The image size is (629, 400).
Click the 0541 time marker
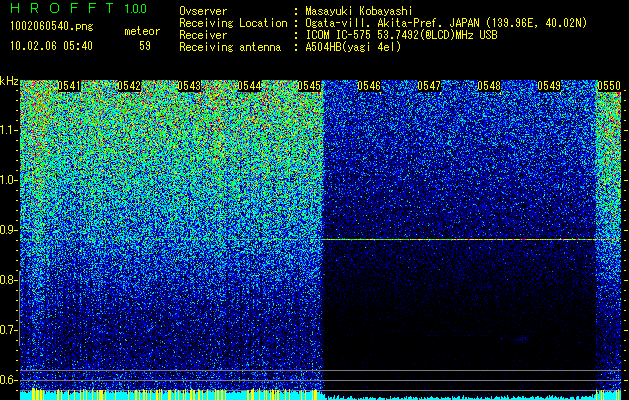(x=69, y=86)
